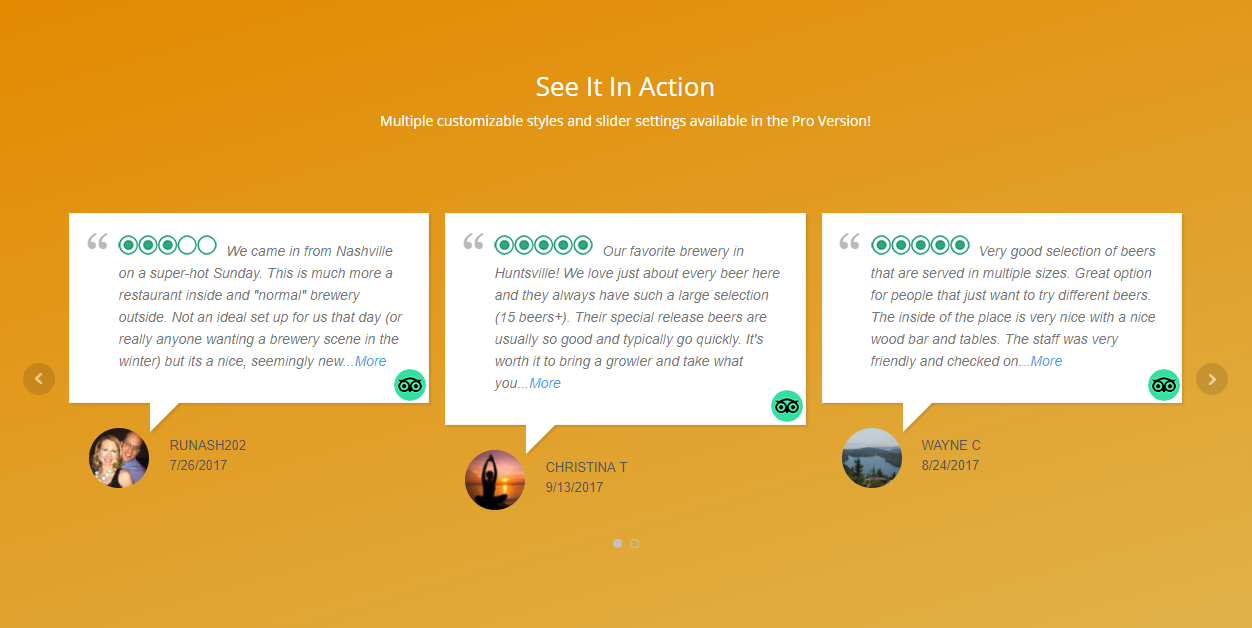Click TripAdvisor logo on Wayne C's review

click(1163, 385)
